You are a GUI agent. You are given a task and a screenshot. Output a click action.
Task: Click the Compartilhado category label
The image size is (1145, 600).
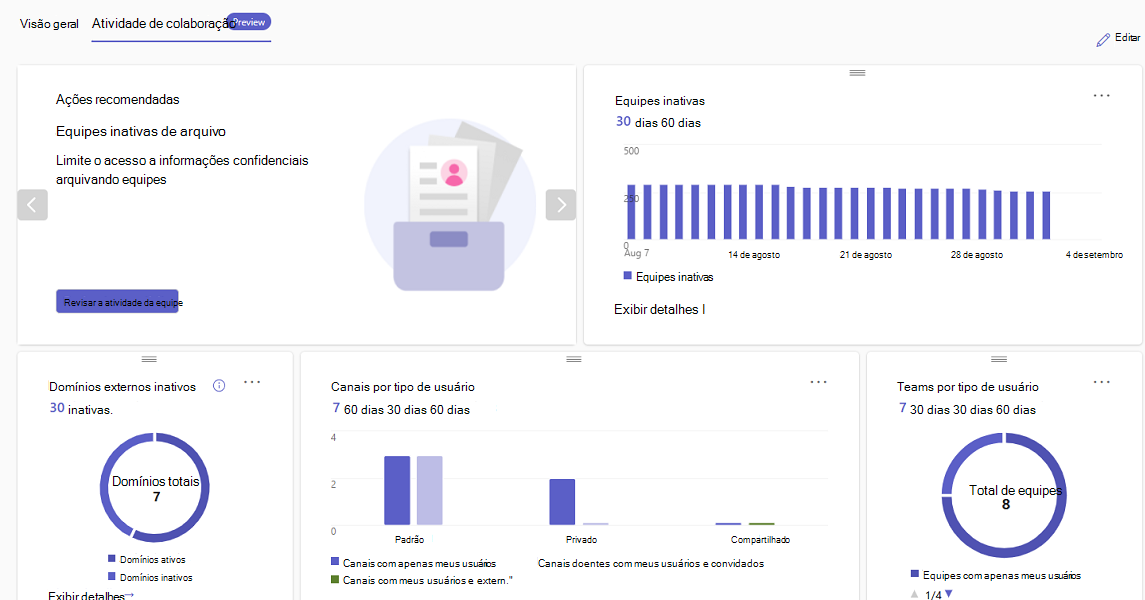760,539
